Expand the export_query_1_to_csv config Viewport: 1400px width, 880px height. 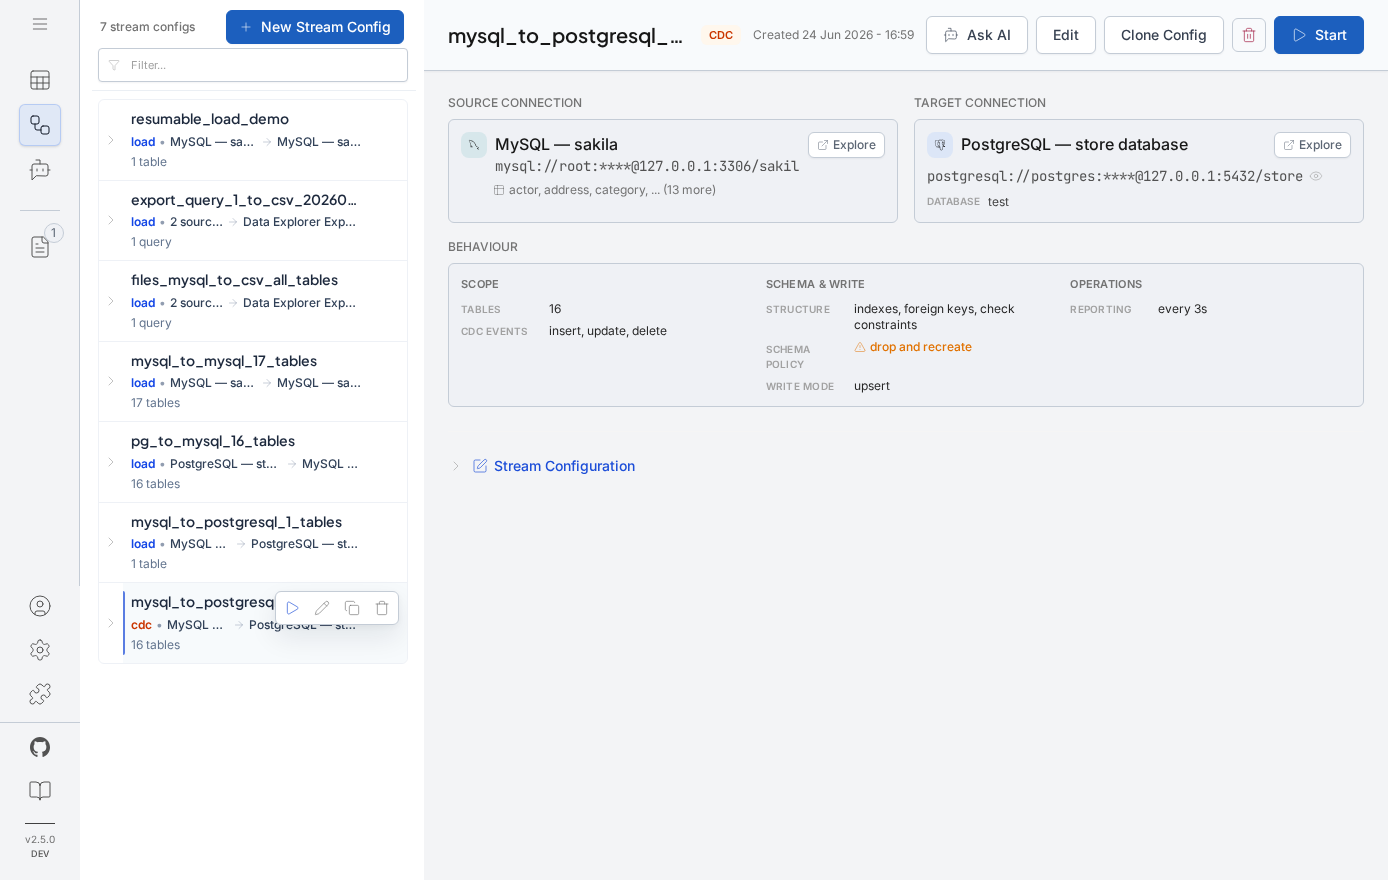pyautogui.click(x=111, y=220)
